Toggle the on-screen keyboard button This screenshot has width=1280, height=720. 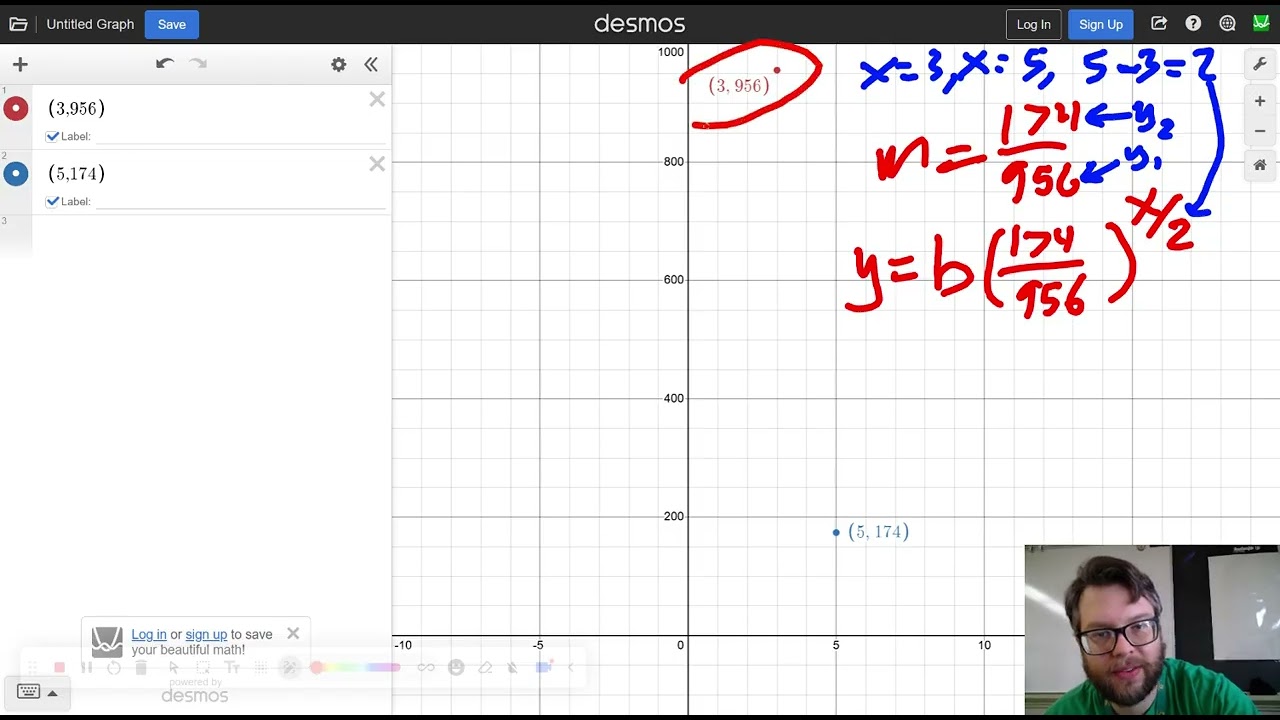[28, 692]
